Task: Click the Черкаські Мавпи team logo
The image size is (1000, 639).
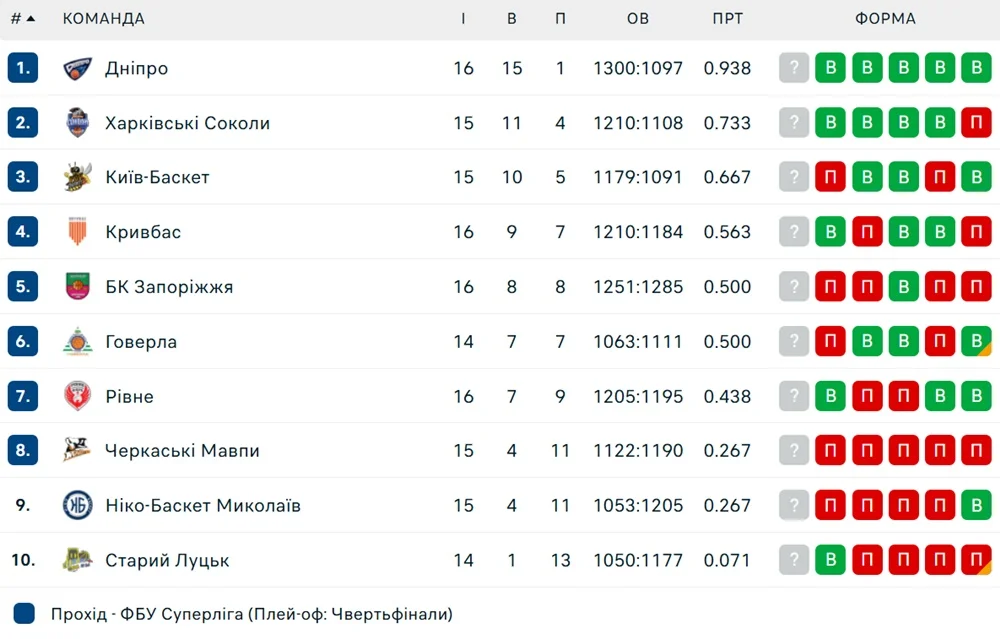Action: pos(78,451)
